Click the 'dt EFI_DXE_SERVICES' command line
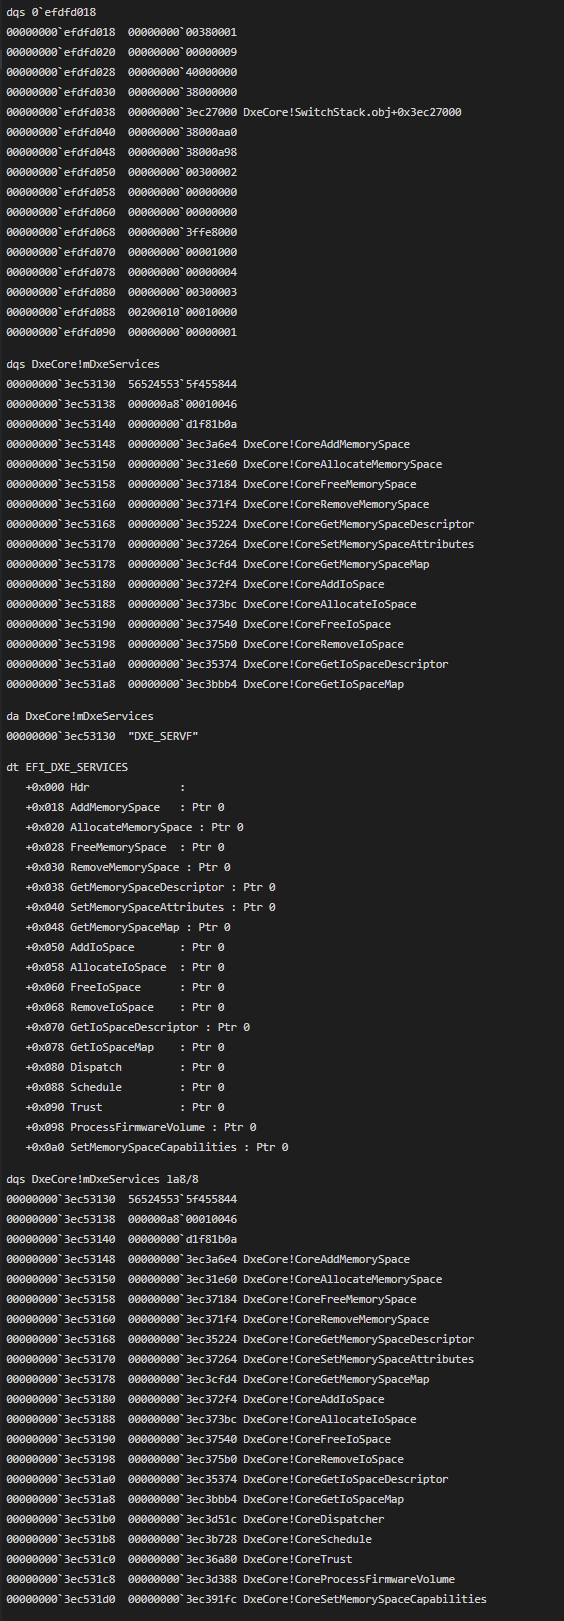The width and height of the screenshot is (564, 1621). point(67,767)
